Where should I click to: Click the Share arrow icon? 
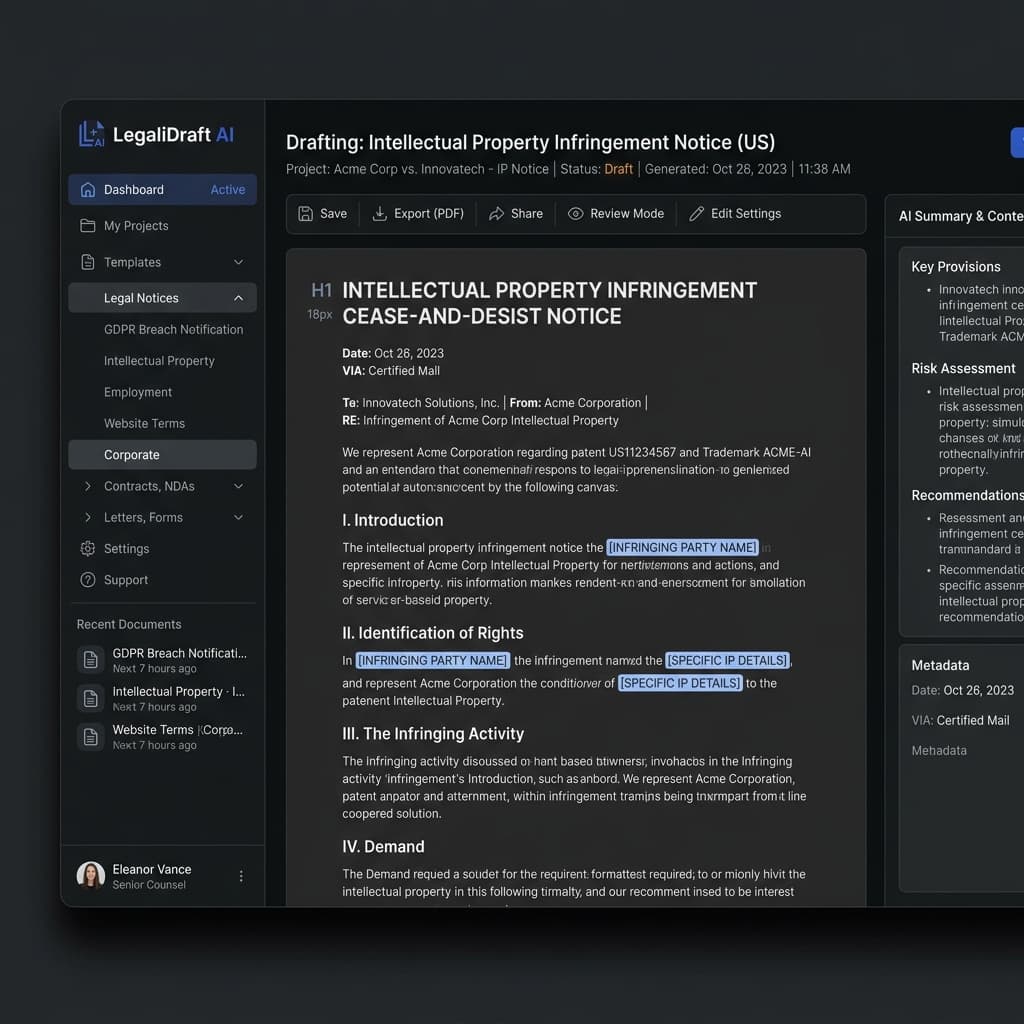pyautogui.click(x=496, y=214)
